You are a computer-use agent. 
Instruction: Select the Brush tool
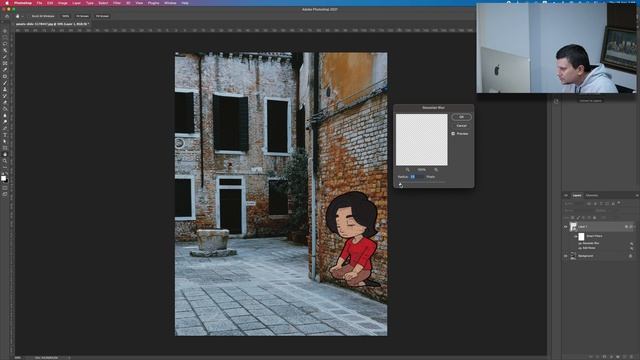click(5, 83)
